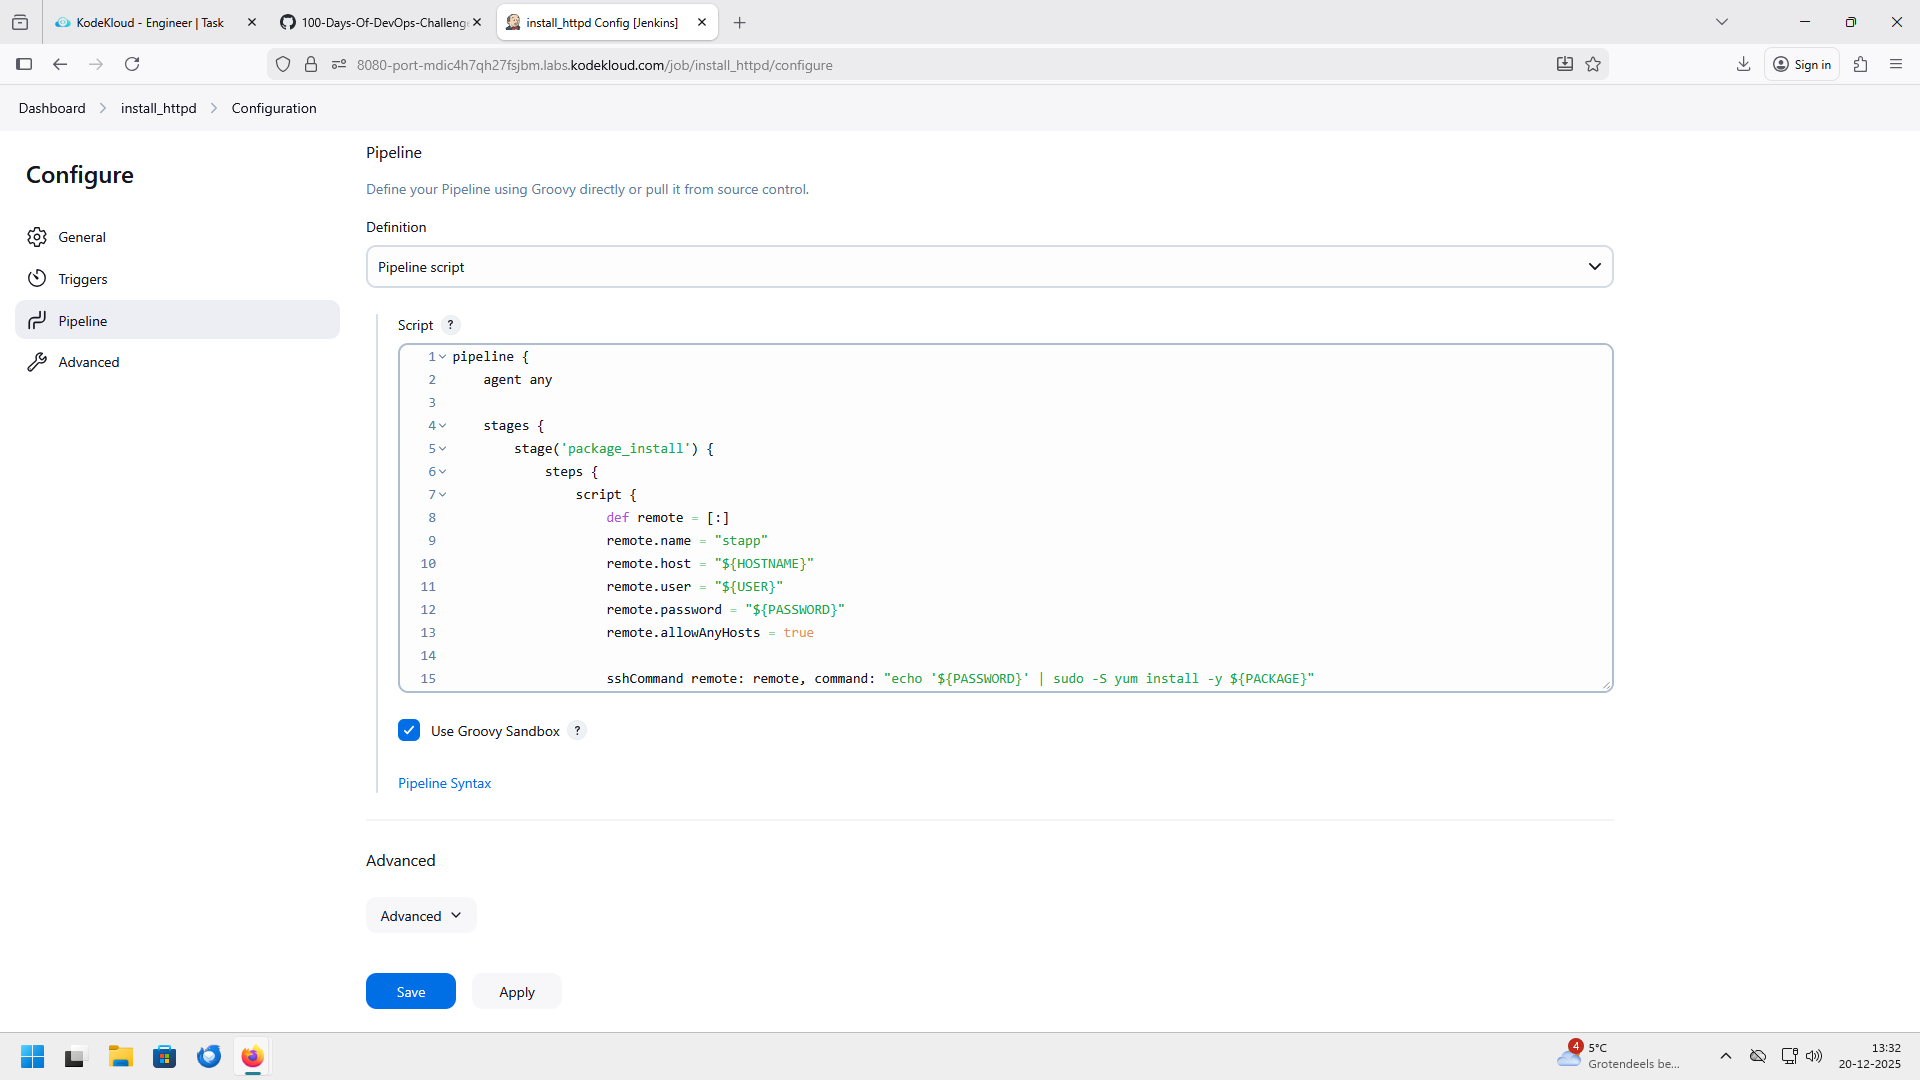The height and width of the screenshot is (1080, 1920).
Task: Fold the stages block at line 4
Action: [442, 426]
